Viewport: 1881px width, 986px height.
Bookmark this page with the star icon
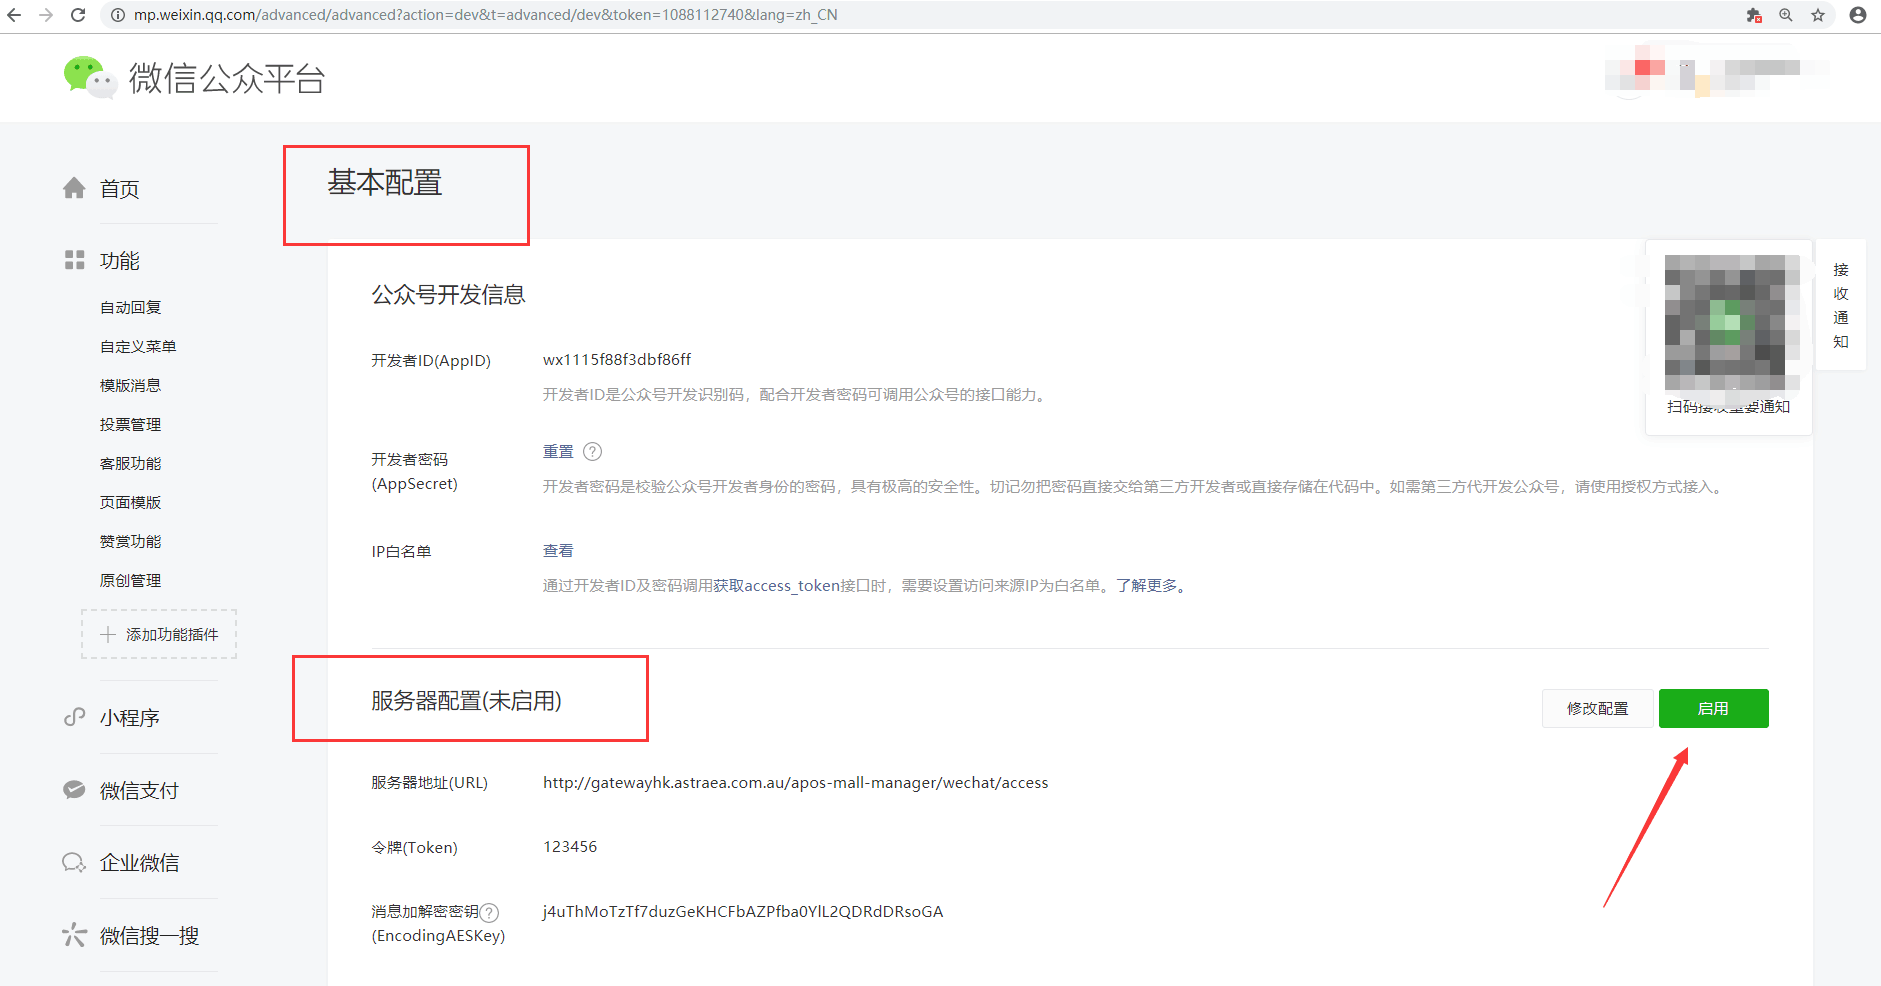[1818, 15]
